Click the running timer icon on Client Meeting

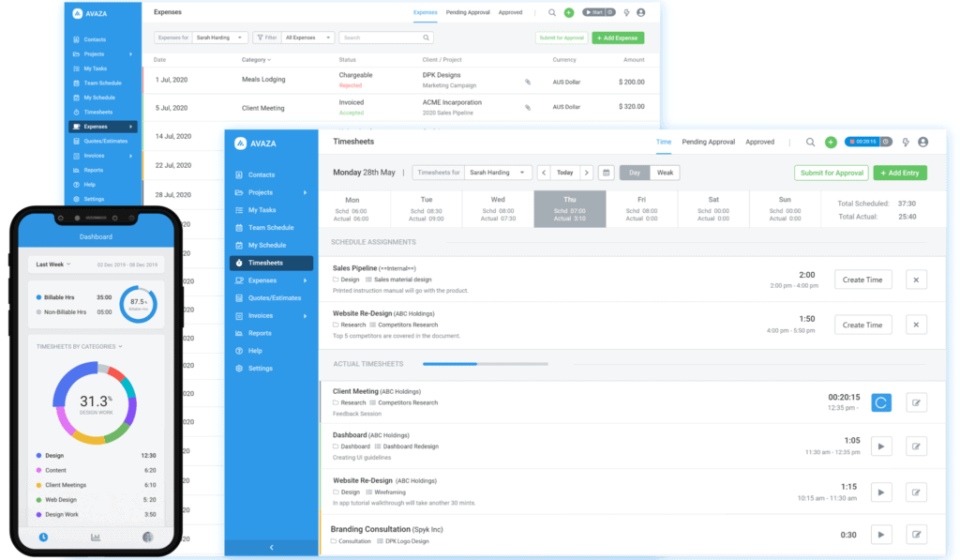[x=881, y=402]
